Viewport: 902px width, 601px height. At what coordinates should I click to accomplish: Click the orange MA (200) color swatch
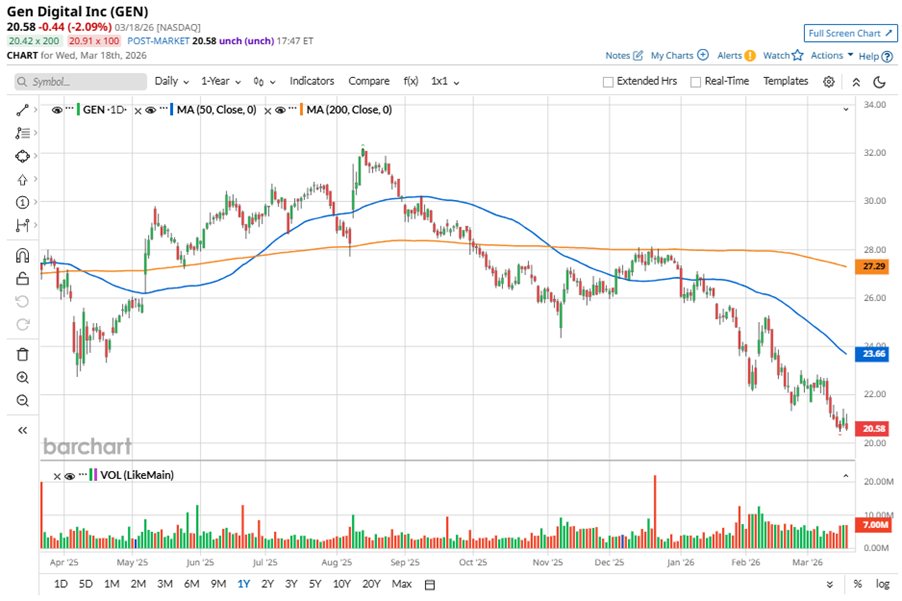(x=300, y=110)
